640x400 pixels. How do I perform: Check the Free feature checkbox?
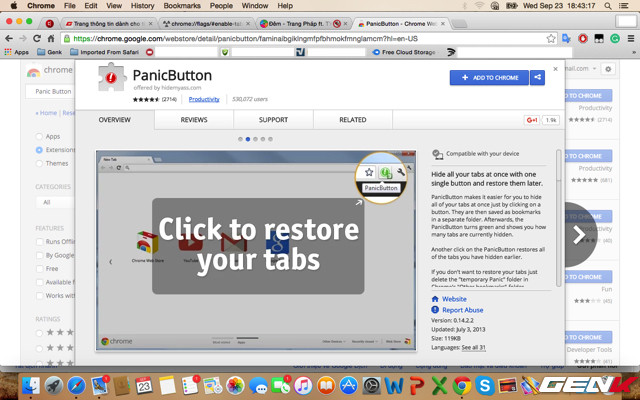coord(39,268)
